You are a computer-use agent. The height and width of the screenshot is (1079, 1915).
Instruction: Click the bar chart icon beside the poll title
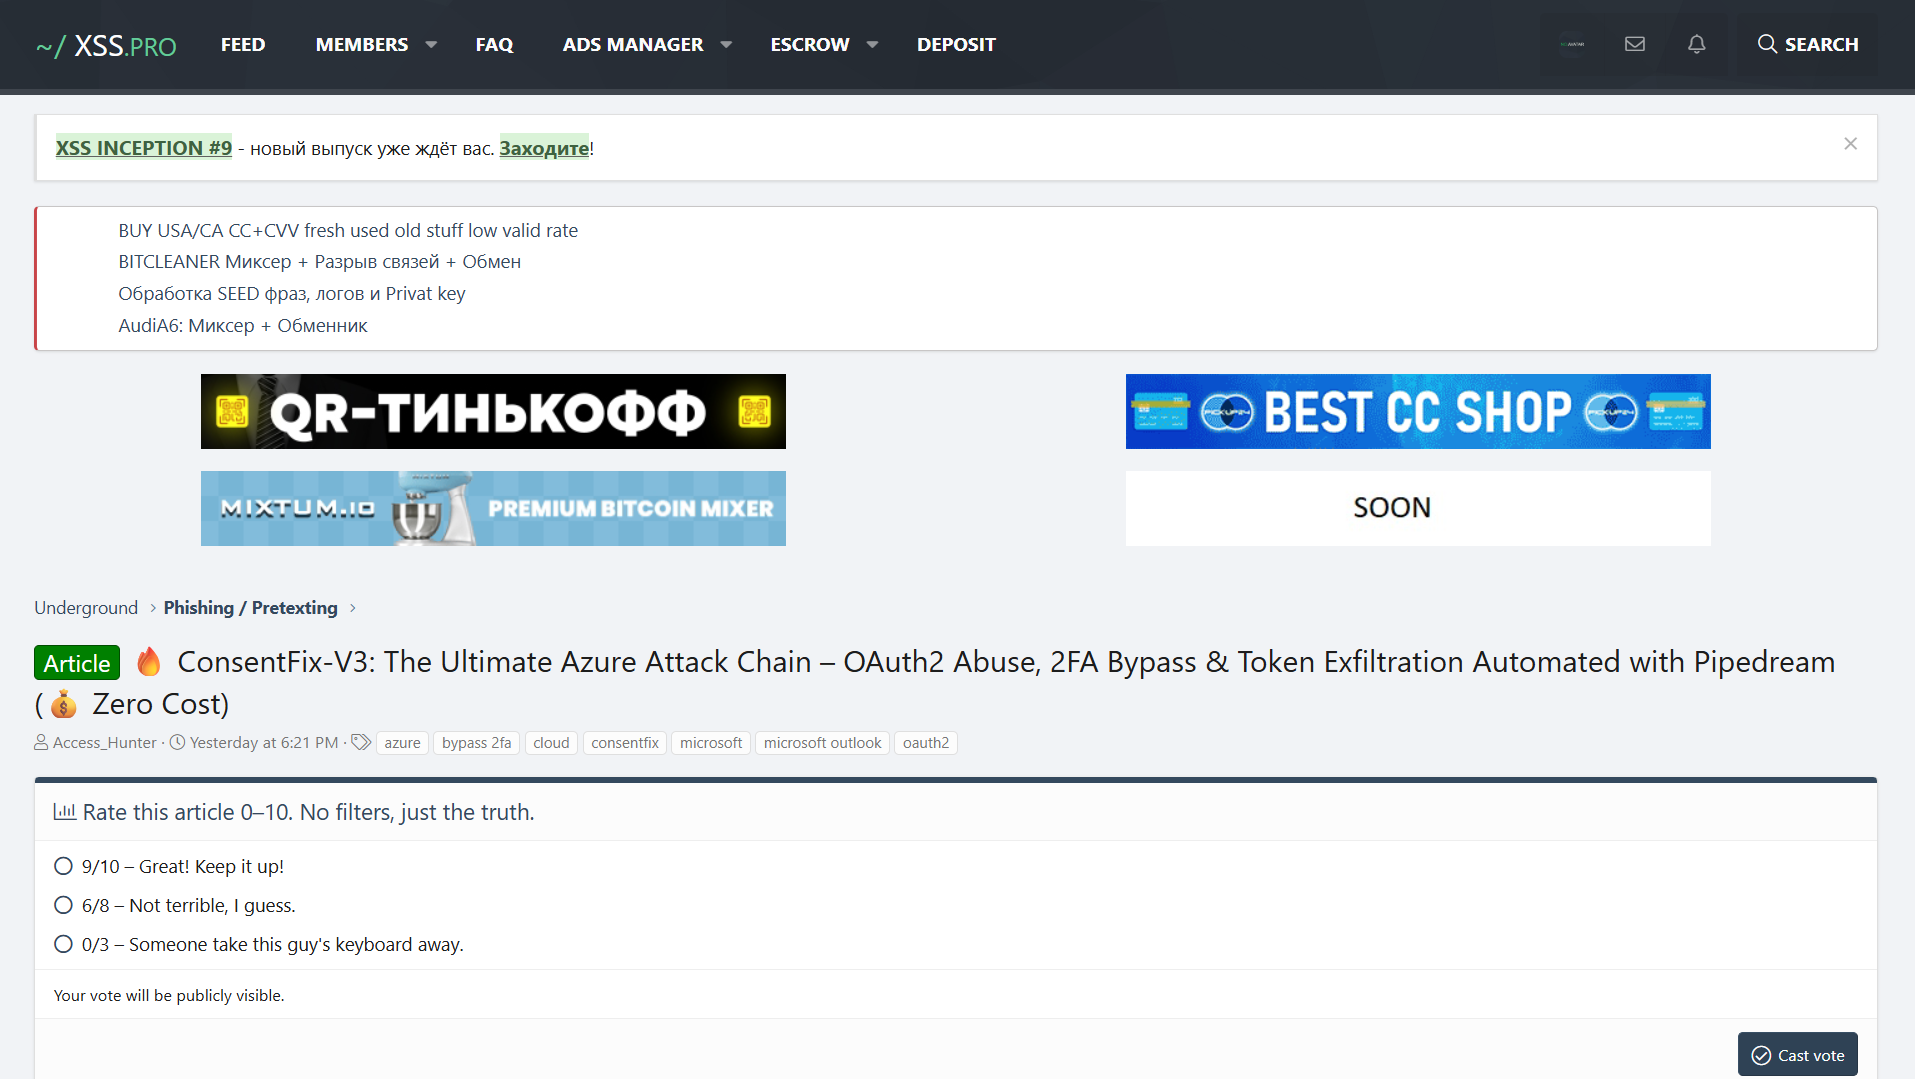64,812
